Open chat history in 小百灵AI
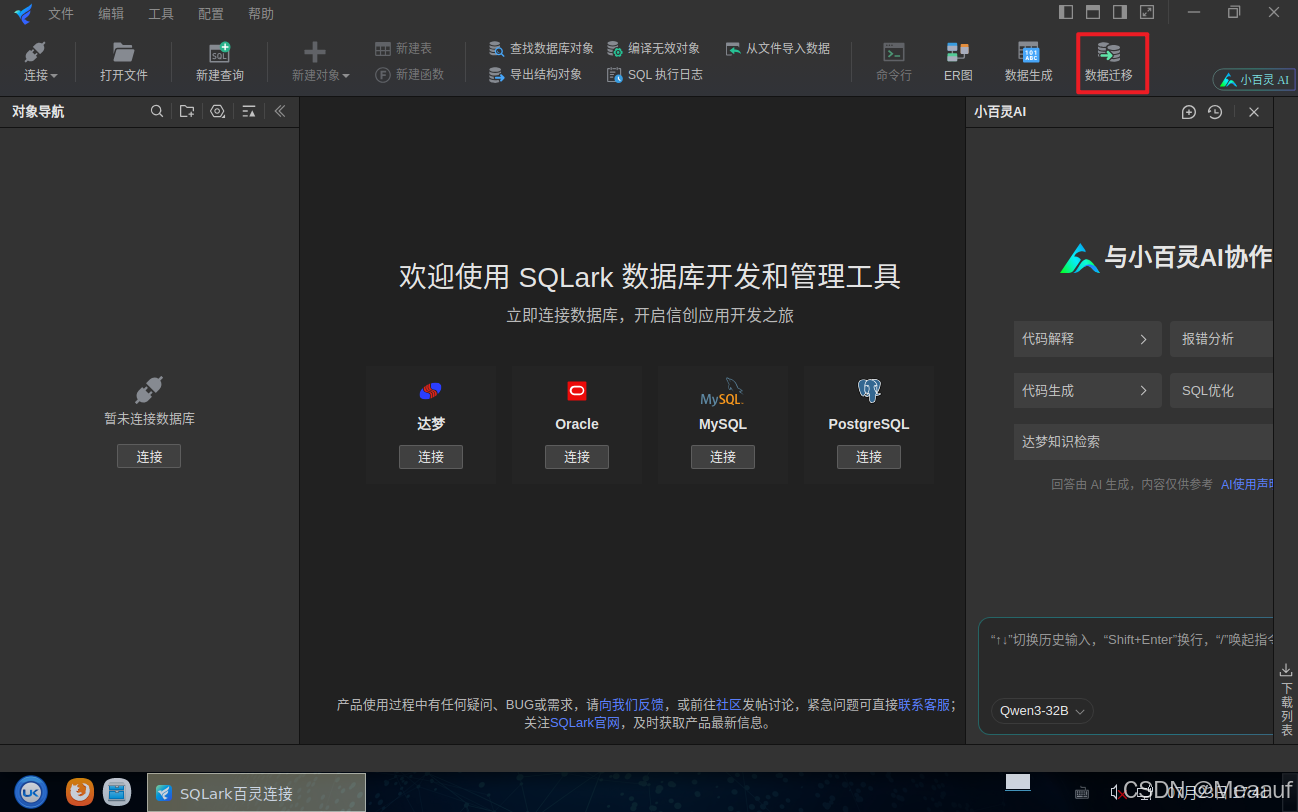 coord(1215,112)
